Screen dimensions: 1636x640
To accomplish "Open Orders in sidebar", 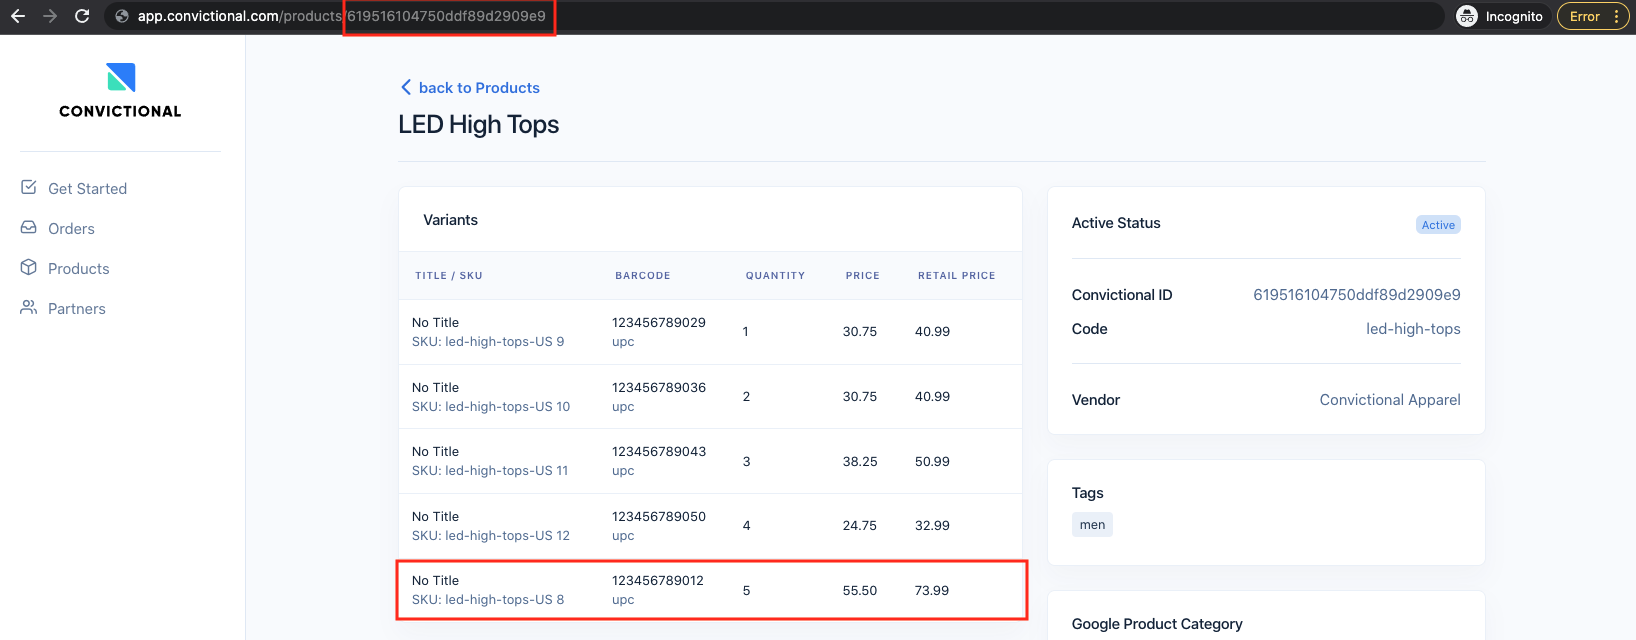I will coord(71,228).
